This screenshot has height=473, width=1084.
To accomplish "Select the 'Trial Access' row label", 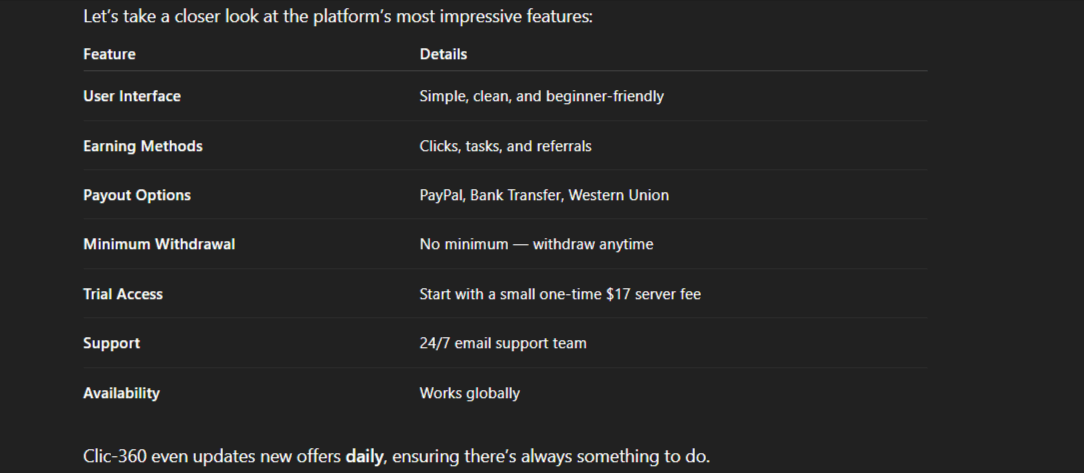I will (x=123, y=294).
